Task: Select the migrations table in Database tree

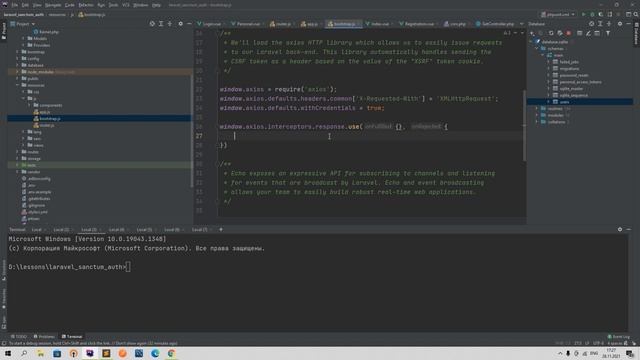Action: [x=569, y=69]
